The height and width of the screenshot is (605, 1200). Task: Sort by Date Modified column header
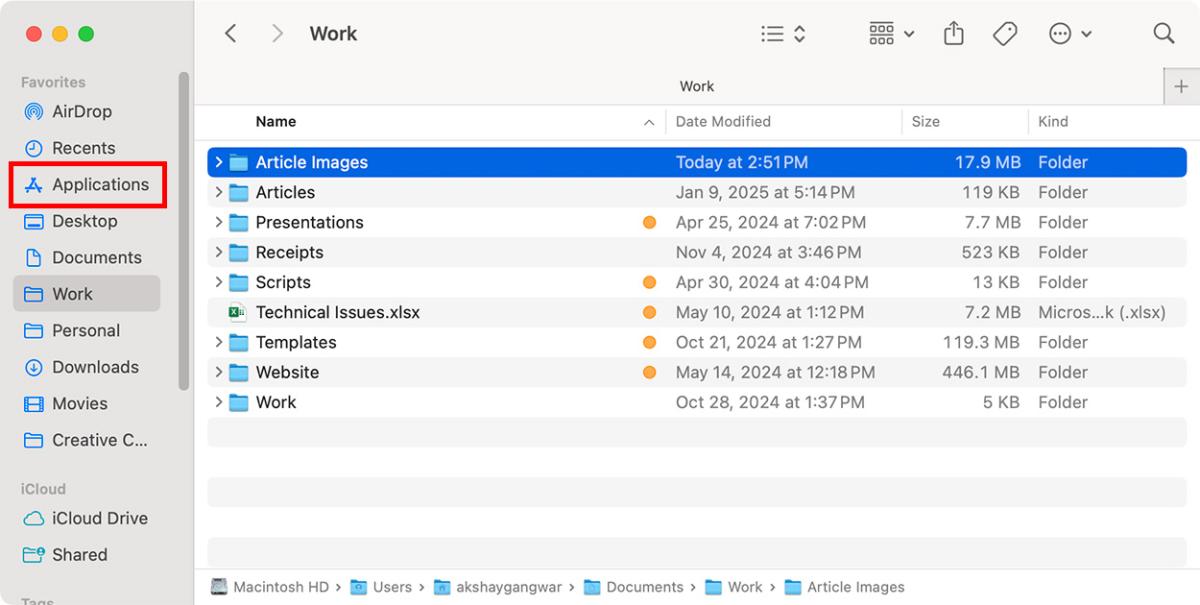tap(723, 121)
